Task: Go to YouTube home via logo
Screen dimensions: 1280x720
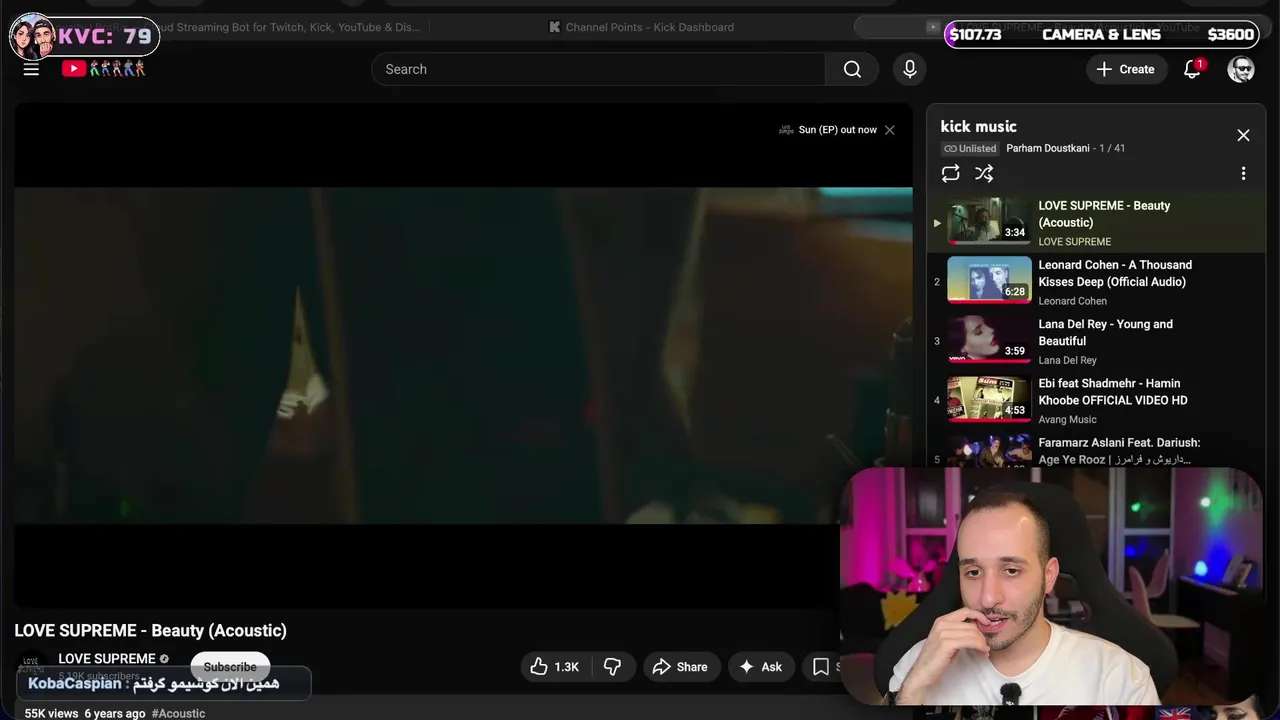Action: coord(104,69)
